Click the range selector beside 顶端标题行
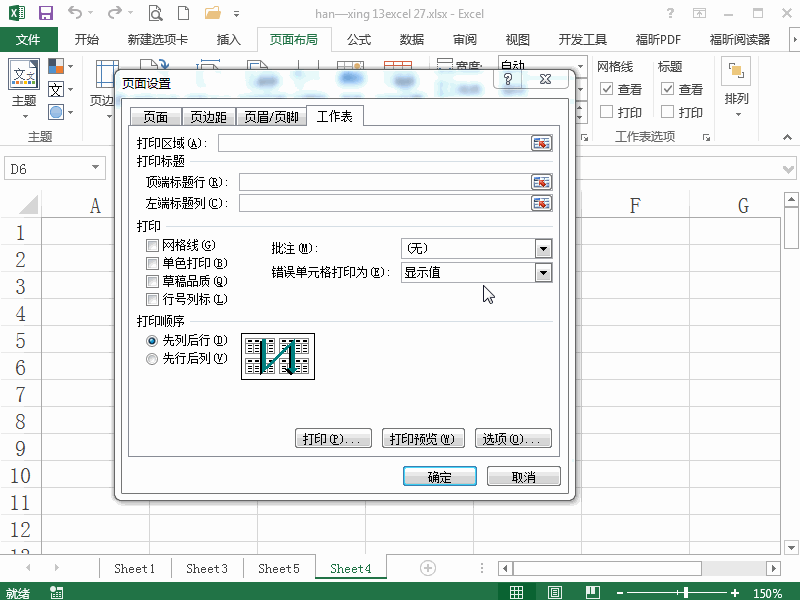The width and height of the screenshot is (800, 600). pos(541,184)
